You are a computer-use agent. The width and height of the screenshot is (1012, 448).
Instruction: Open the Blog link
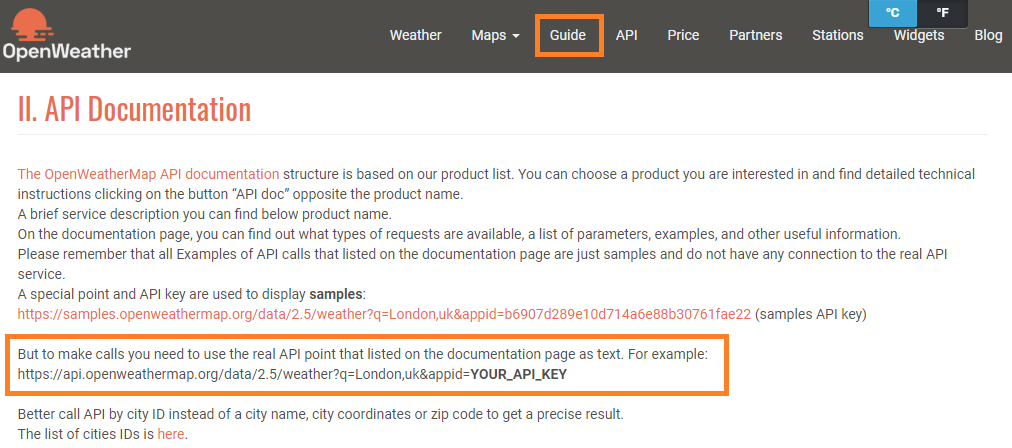coord(988,36)
